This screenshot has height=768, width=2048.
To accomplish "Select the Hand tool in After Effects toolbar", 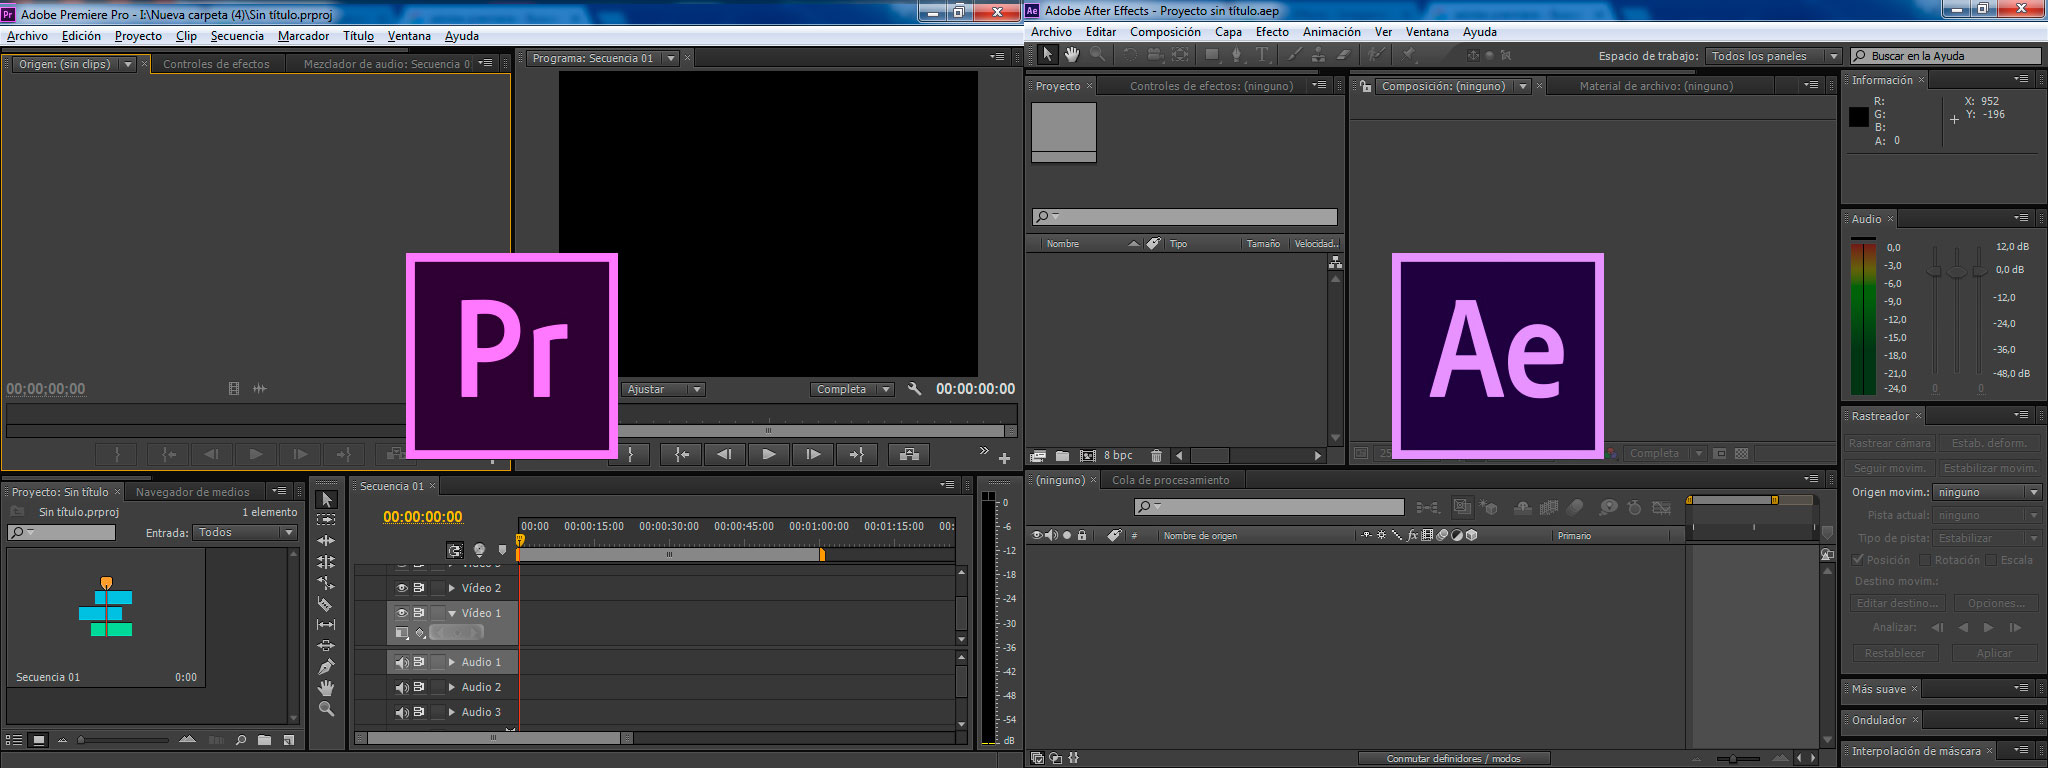I will coord(1072,55).
